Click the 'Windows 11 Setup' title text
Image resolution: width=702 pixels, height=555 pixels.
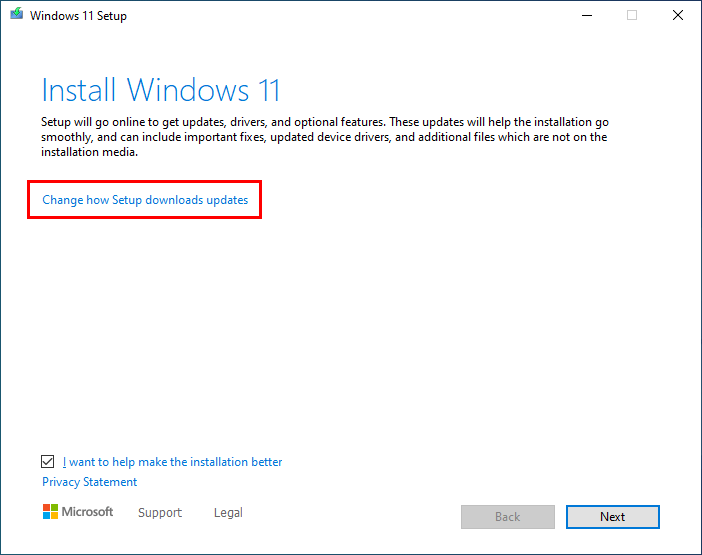(x=78, y=16)
